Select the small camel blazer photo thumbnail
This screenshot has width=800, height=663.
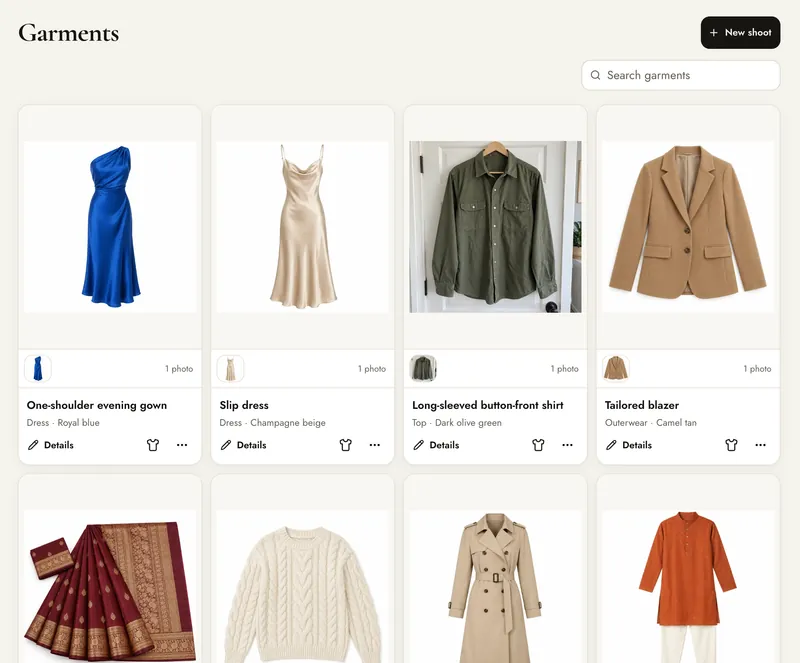[x=616, y=369]
